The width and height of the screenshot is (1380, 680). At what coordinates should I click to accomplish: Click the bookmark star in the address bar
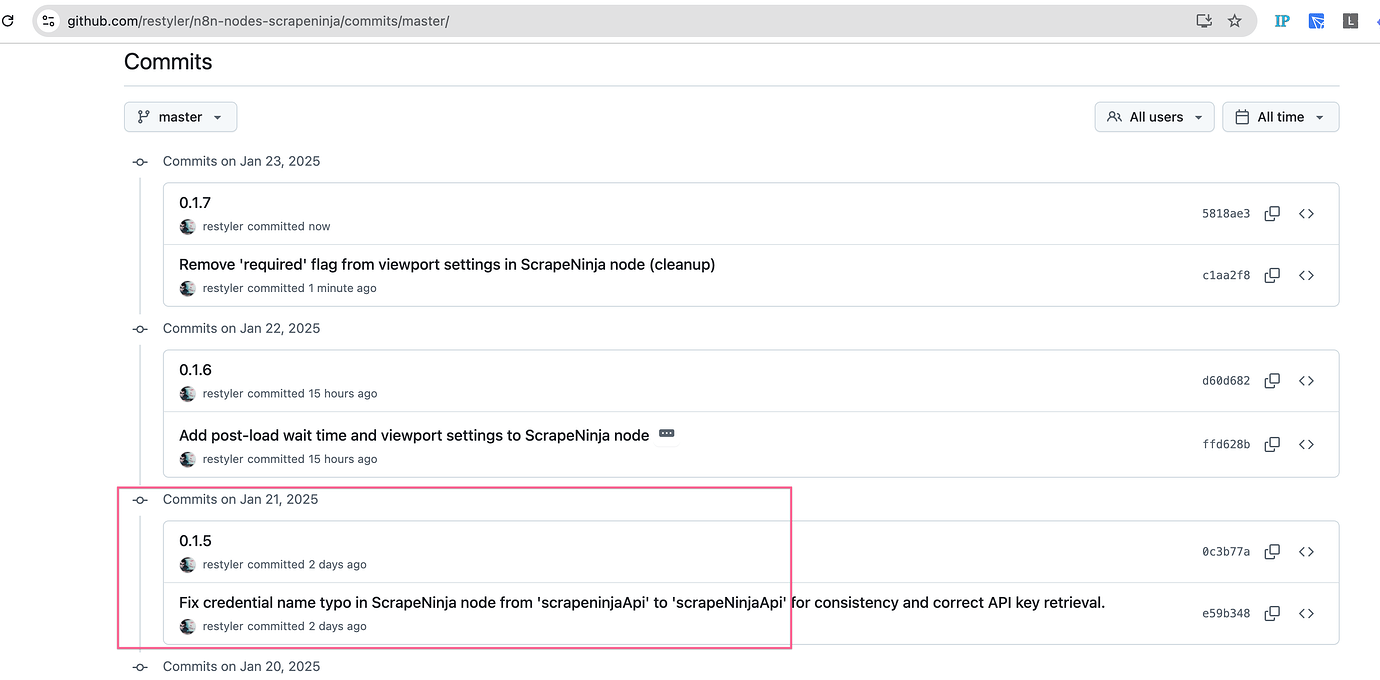(x=1235, y=20)
